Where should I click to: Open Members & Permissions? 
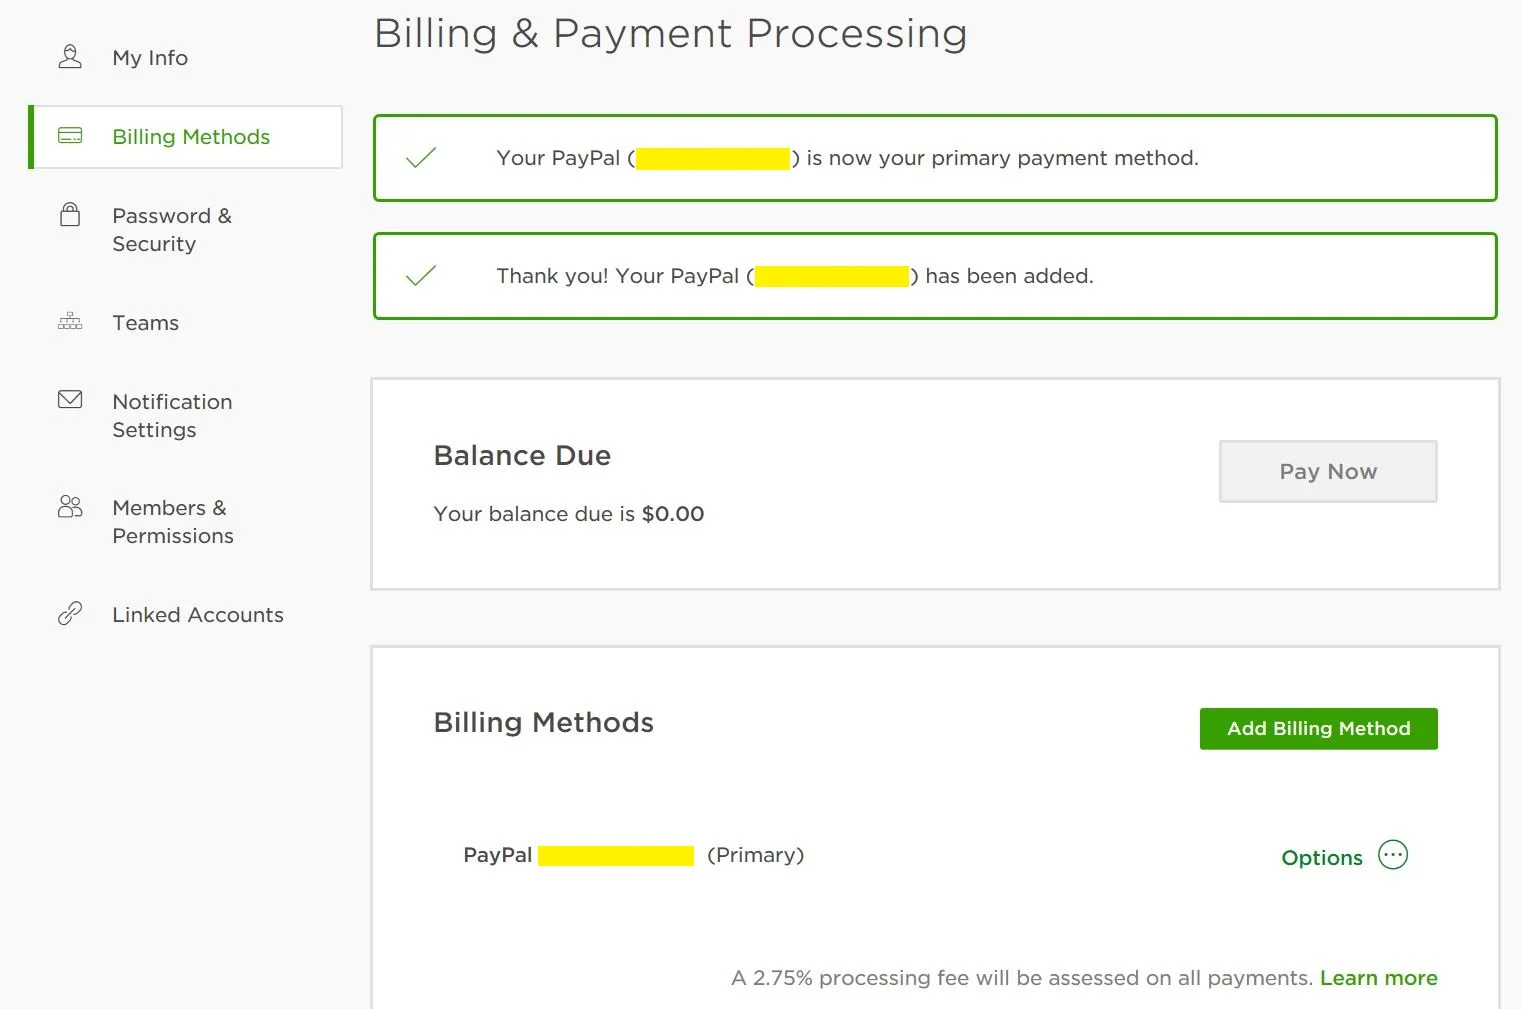(173, 522)
